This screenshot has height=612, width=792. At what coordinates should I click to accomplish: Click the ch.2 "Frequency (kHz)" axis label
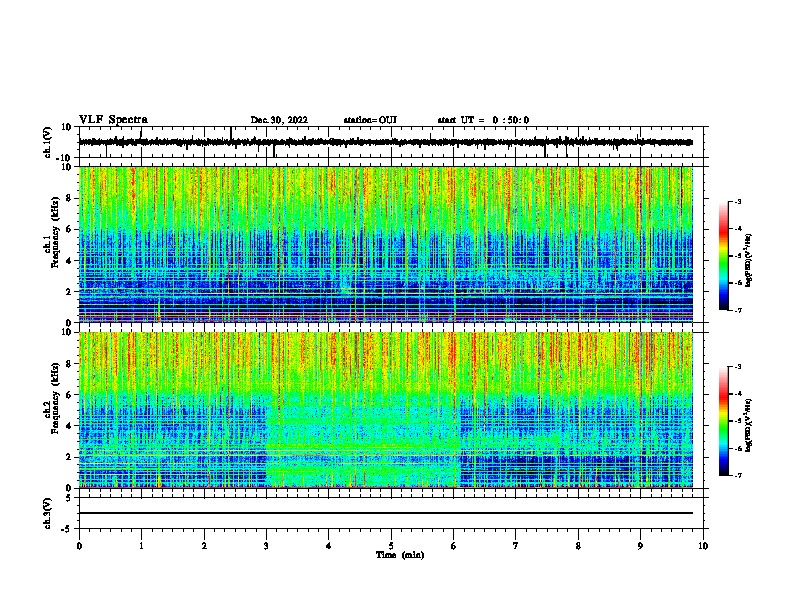pyautogui.click(x=55, y=398)
